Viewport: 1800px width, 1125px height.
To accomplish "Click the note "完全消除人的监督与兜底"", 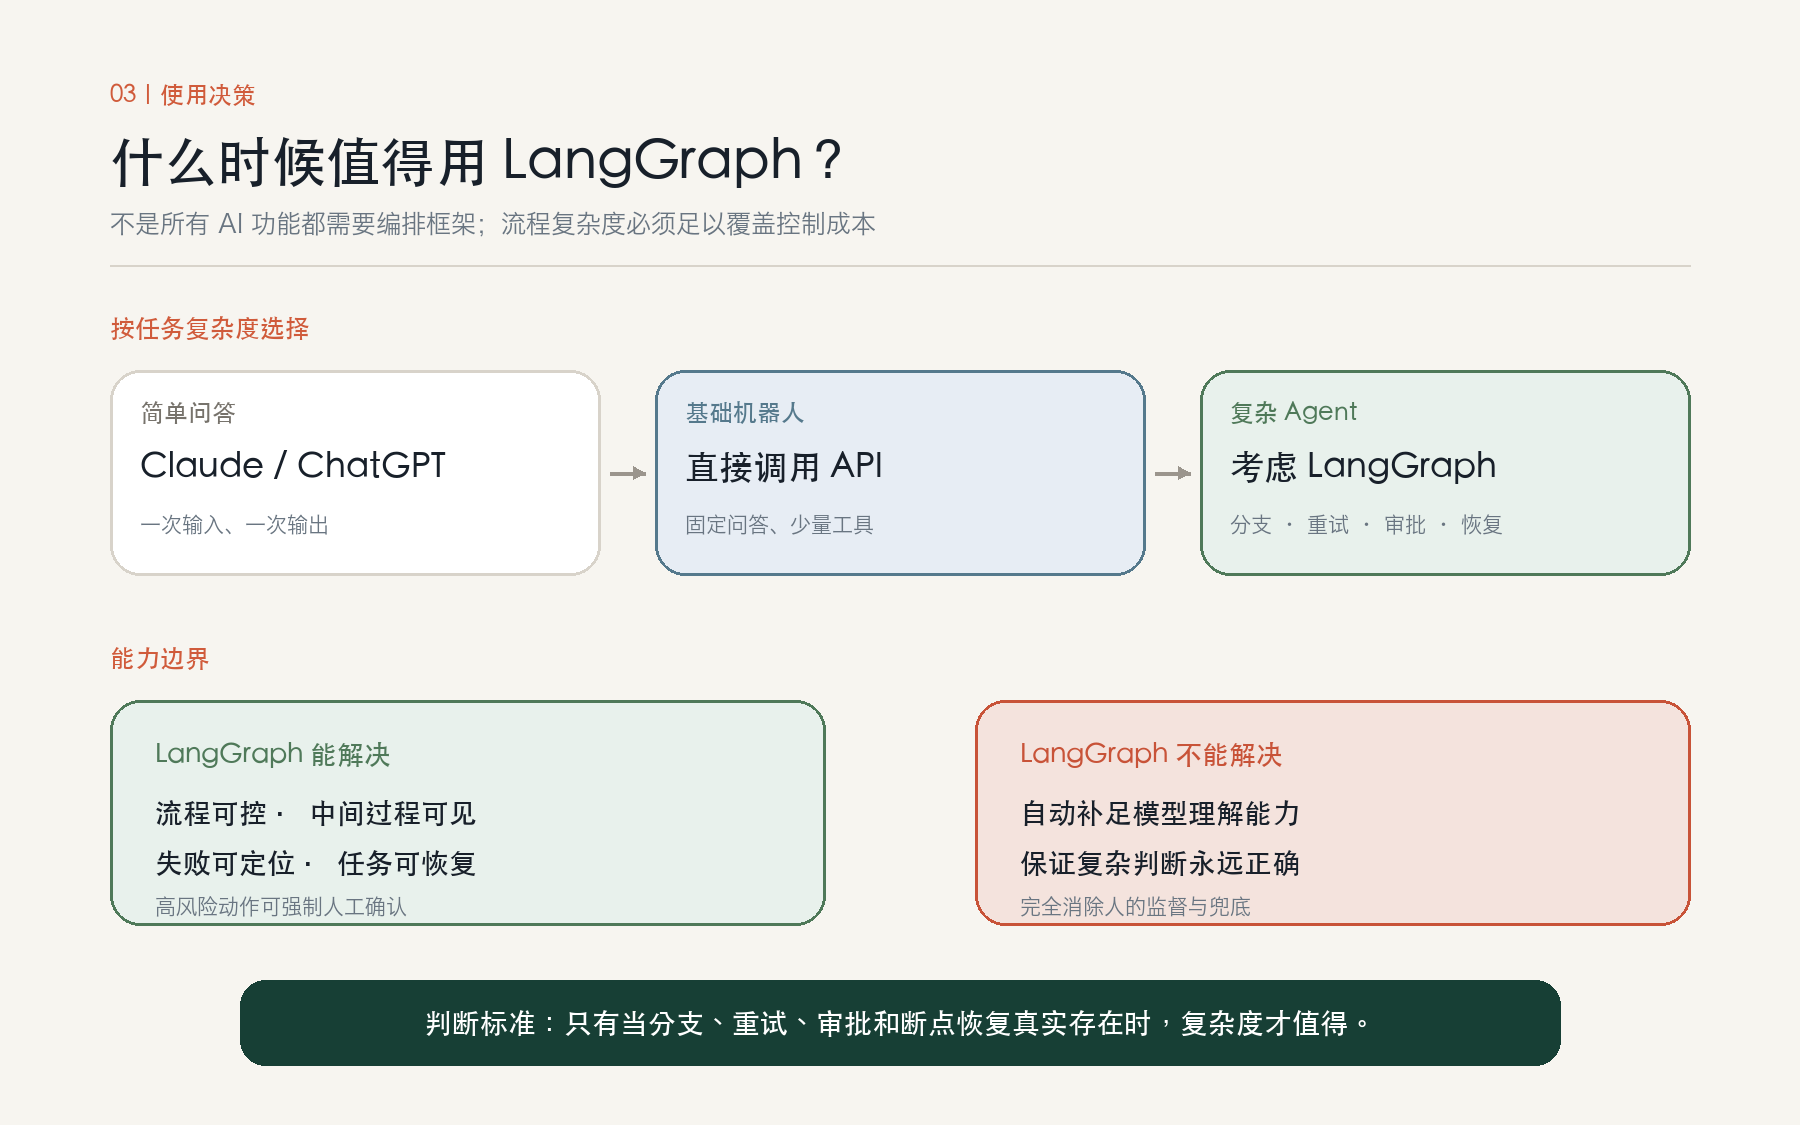I will point(1135,907).
